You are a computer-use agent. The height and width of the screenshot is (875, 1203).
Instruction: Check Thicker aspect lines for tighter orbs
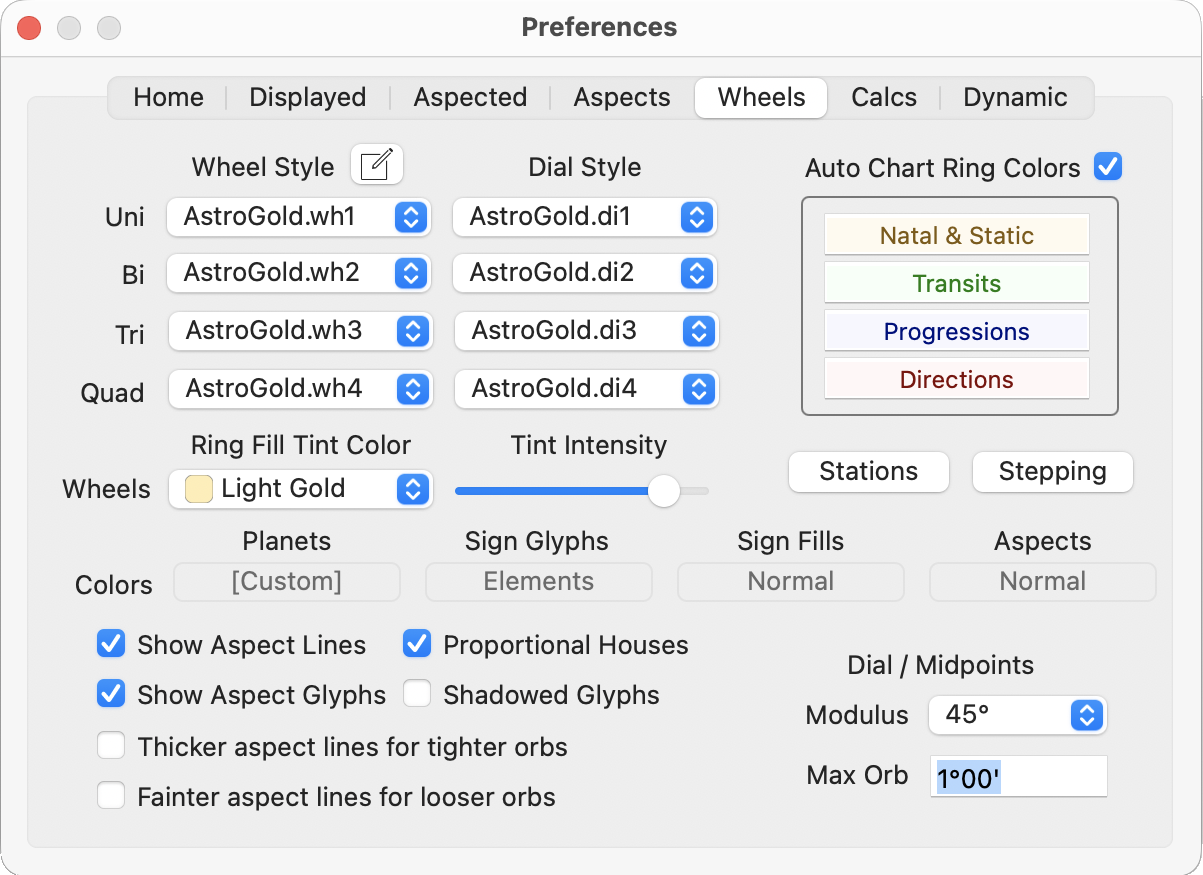pyautogui.click(x=111, y=745)
